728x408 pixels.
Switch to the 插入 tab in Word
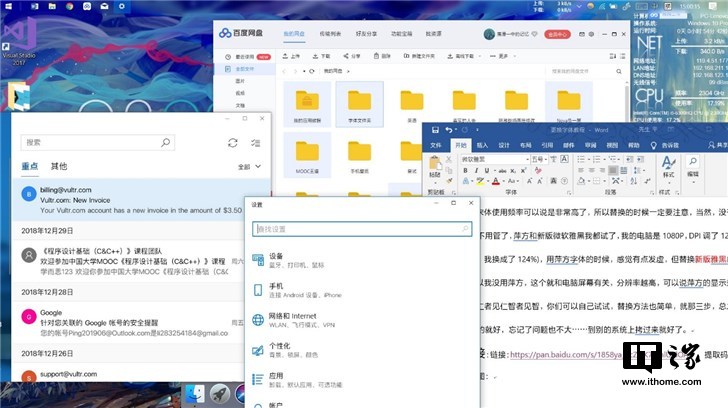[482, 145]
